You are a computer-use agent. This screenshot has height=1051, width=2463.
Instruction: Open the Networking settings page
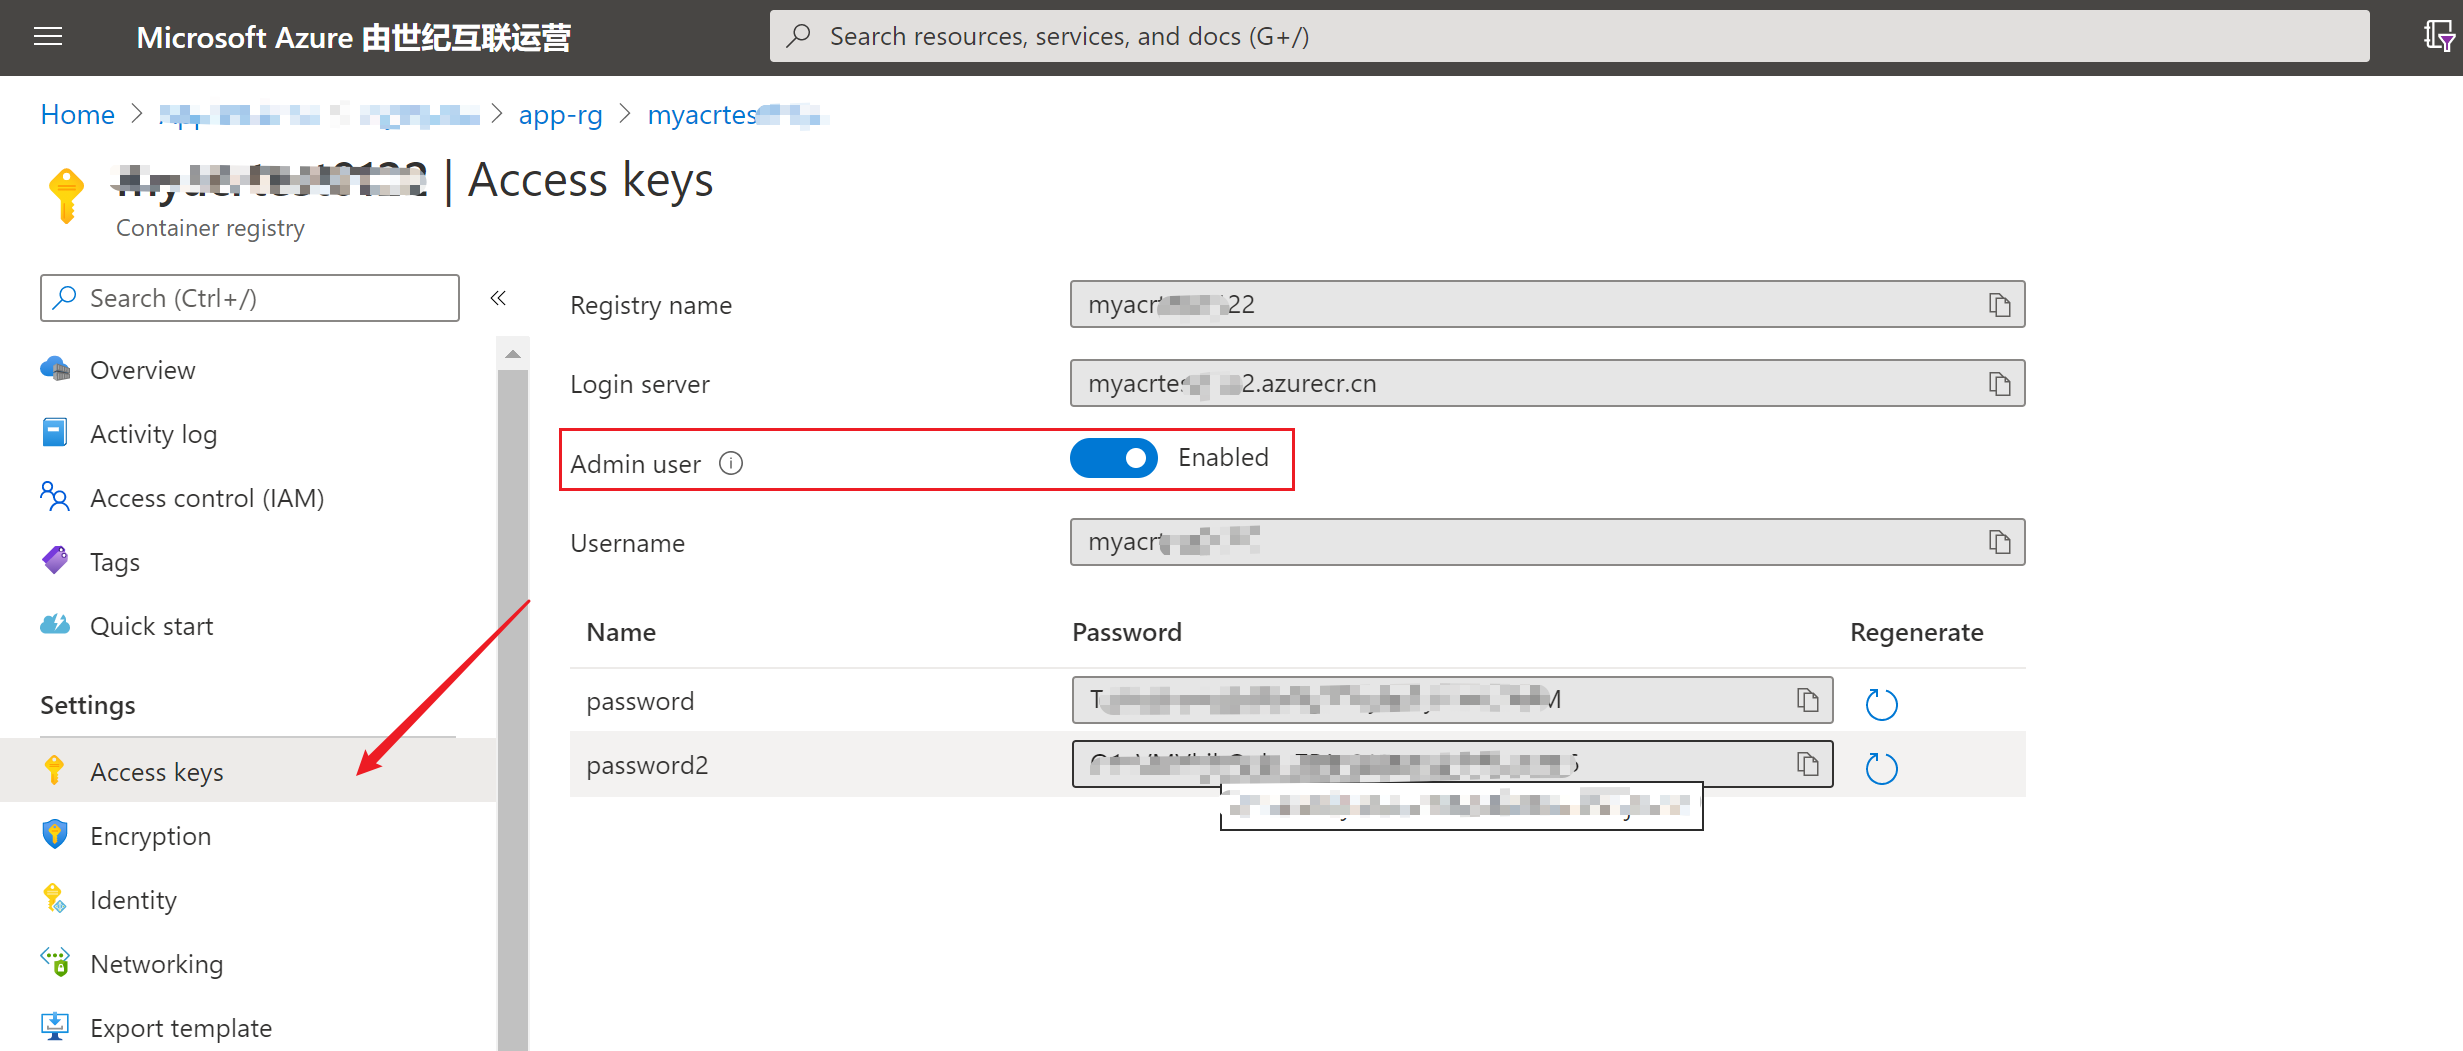point(156,964)
